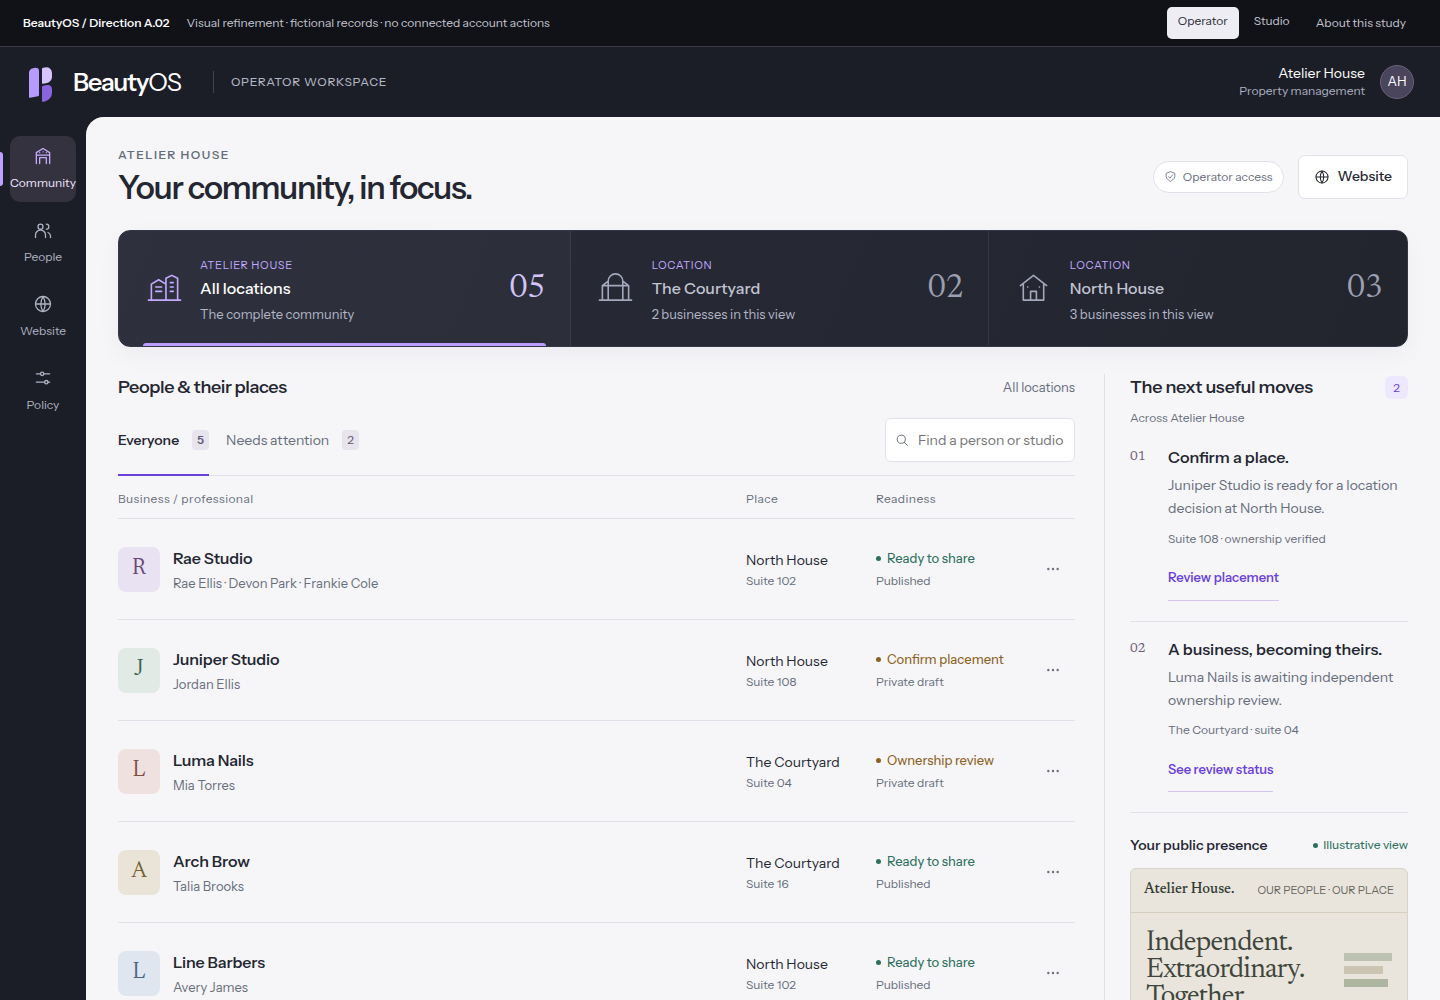This screenshot has height=1000, width=1440.
Task: Click the next useful moves count badge
Action: [x=1396, y=388]
